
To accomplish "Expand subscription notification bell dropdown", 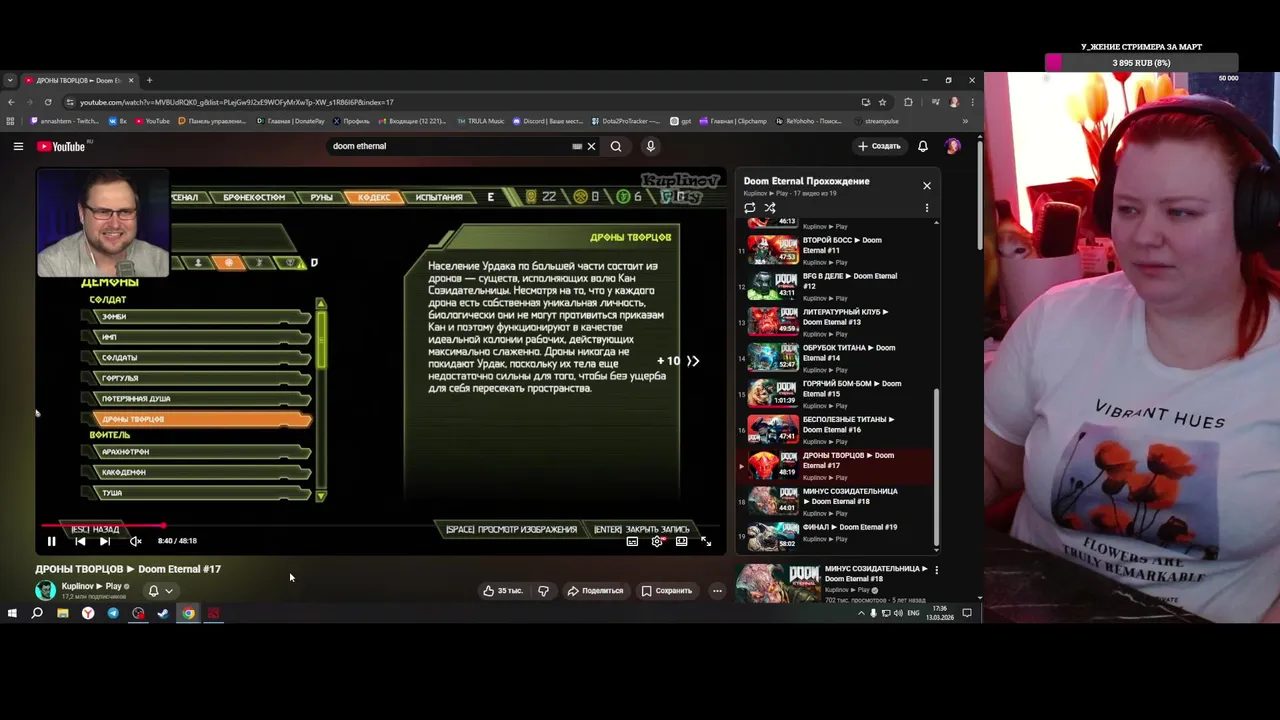I will 160,591.
